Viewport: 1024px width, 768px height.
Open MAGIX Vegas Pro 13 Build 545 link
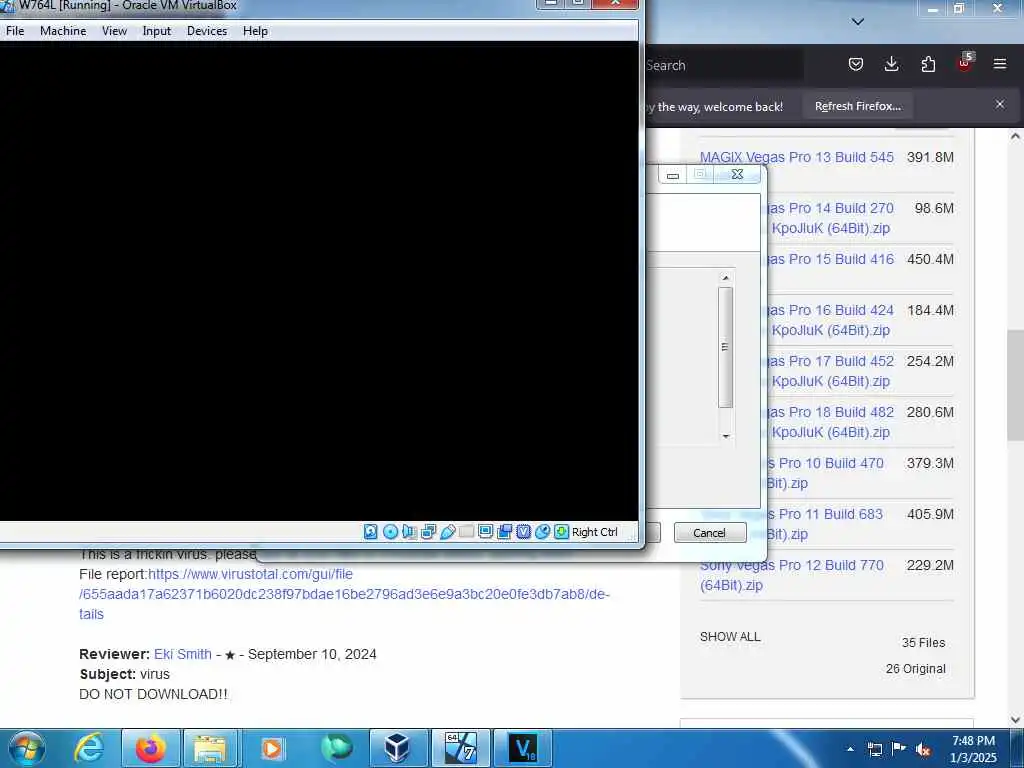coord(797,157)
